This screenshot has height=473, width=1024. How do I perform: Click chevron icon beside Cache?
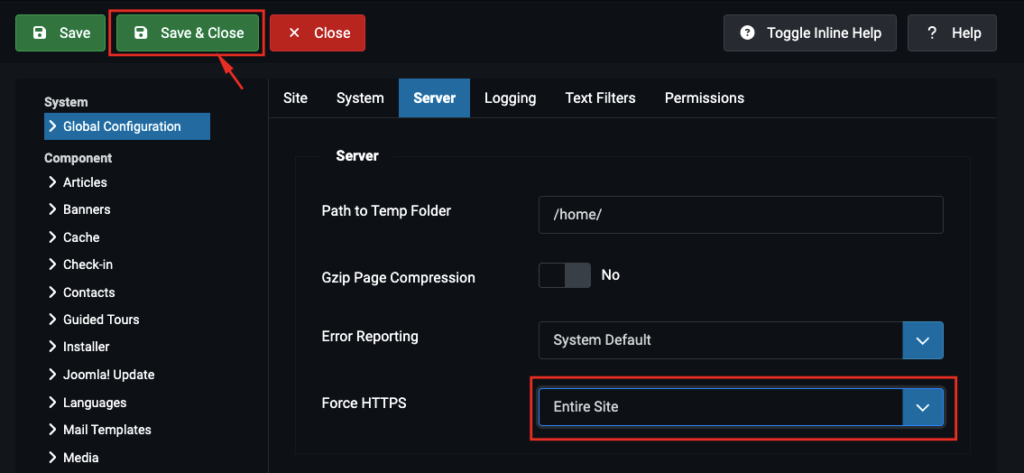point(53,237)
